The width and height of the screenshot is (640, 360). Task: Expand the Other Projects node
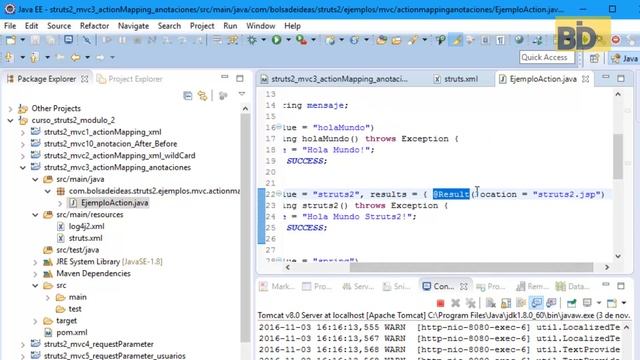click(x=10, y=109)
